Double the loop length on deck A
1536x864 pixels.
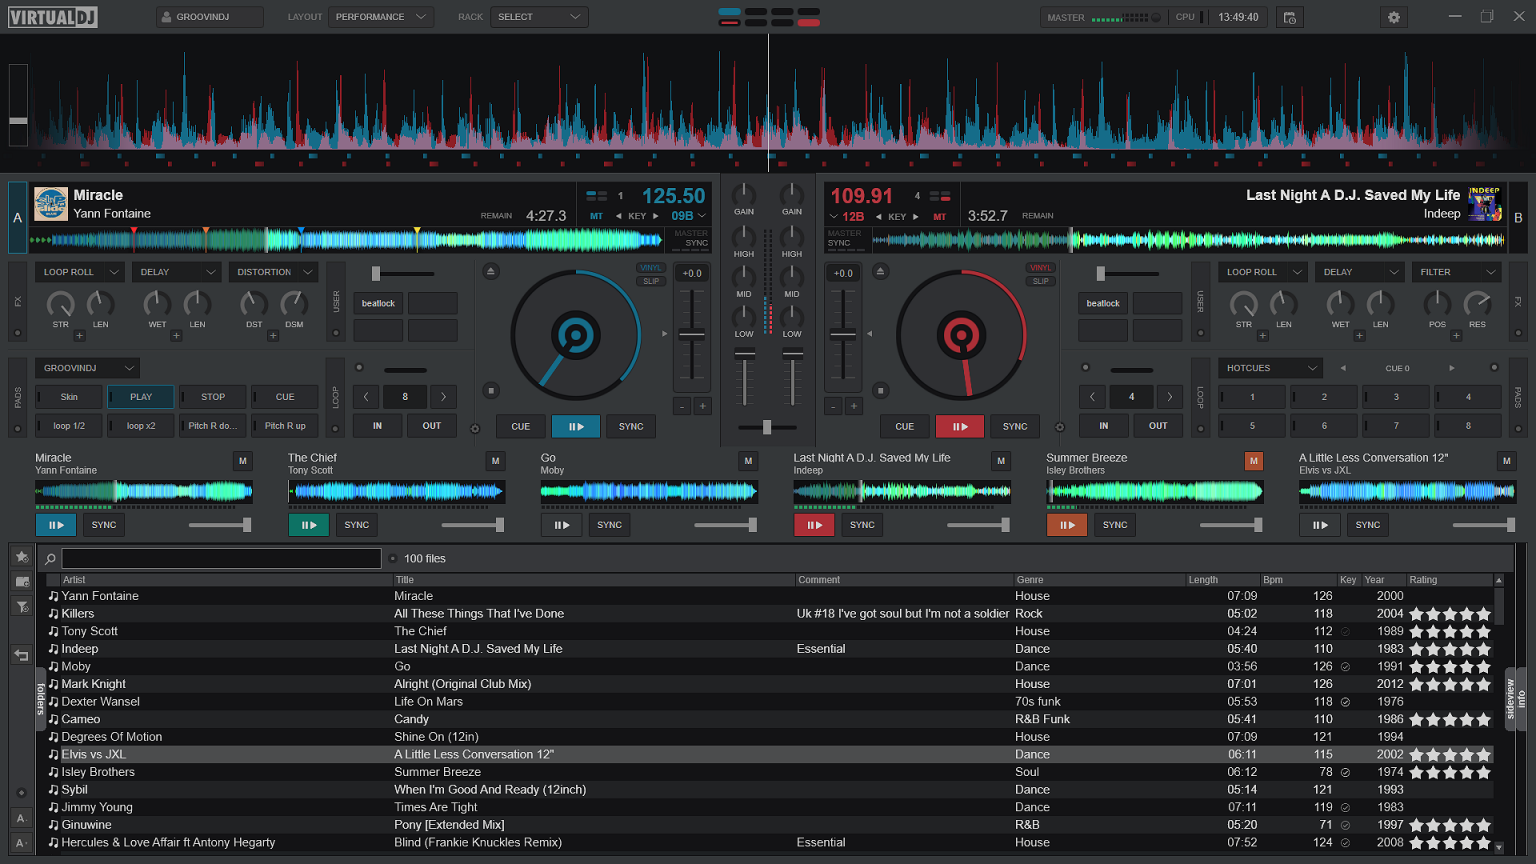(444, 397)
